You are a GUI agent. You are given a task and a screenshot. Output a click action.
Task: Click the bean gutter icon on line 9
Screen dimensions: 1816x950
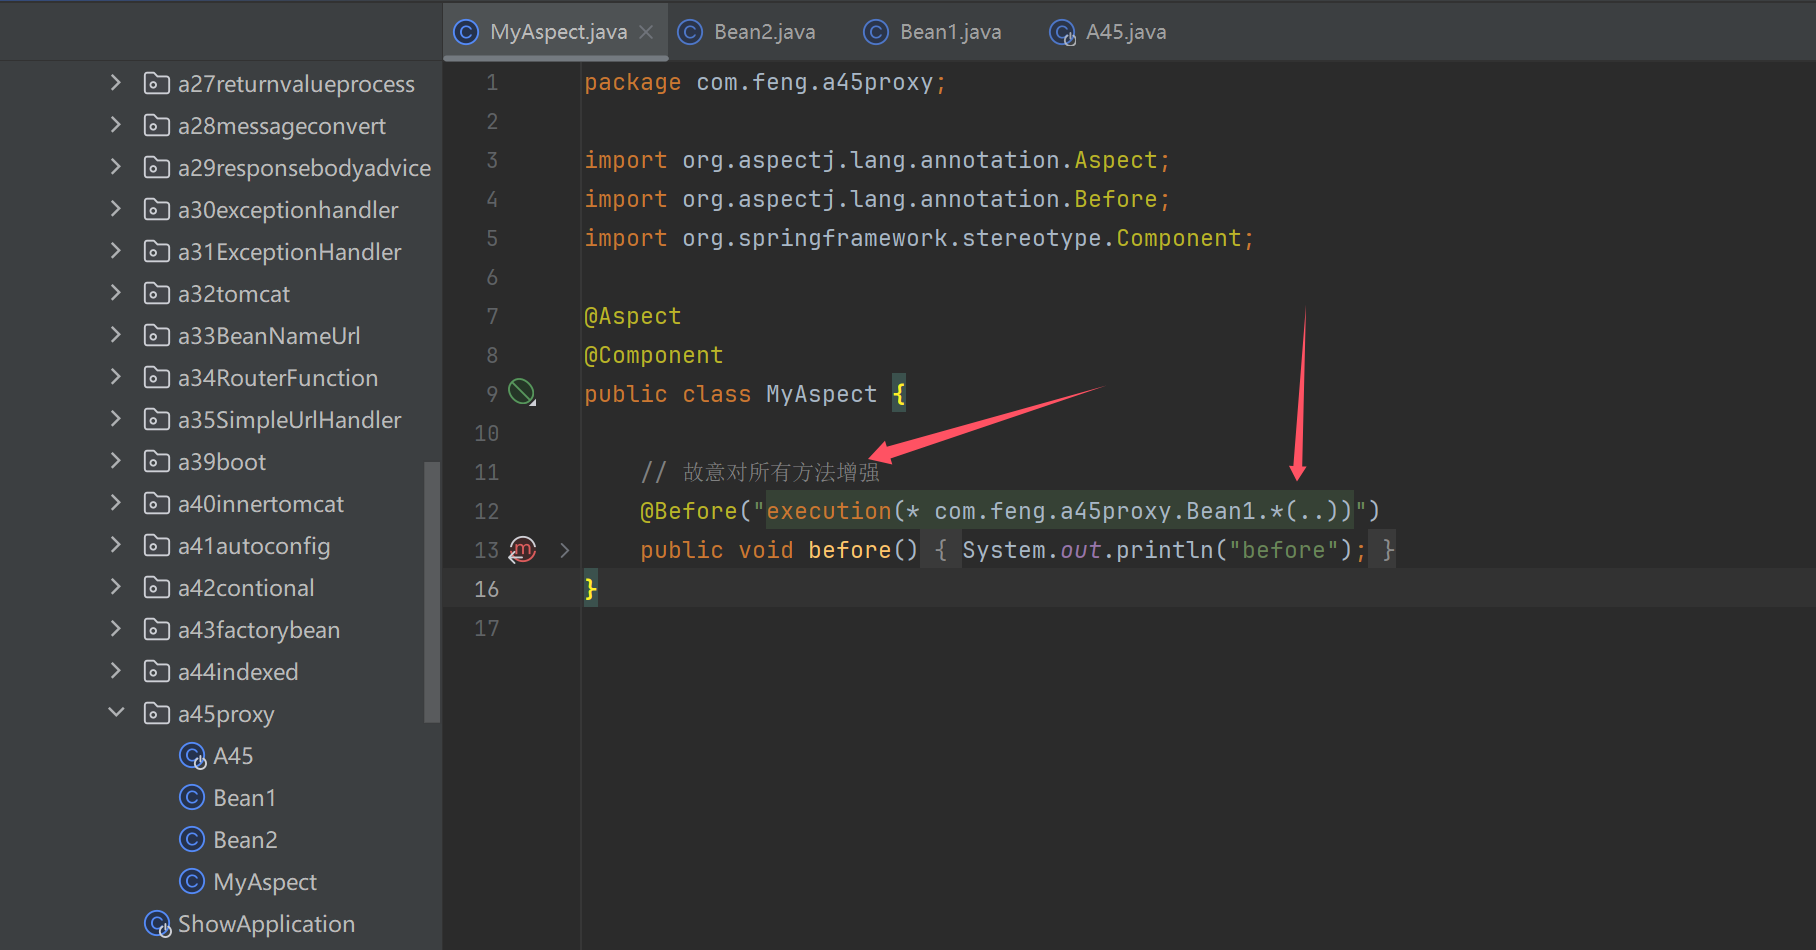click(x=522, y=392)
